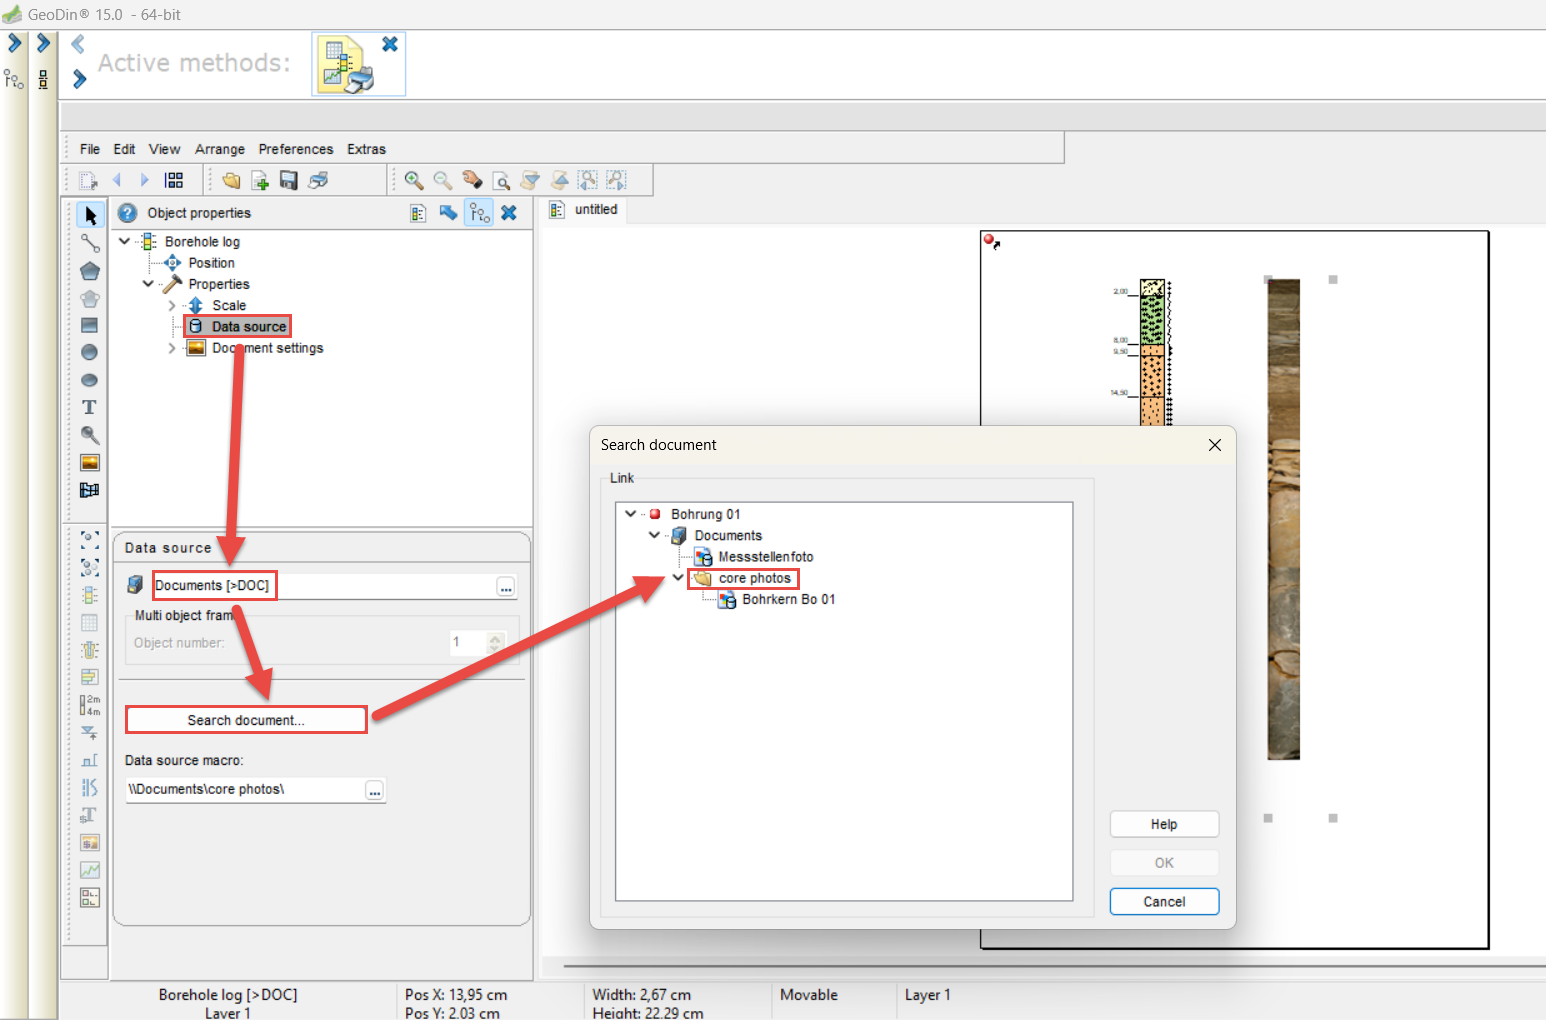This screenshot has height=1020, width=1546.
Task: Select the Position tree item
Action: pyautogui.click(x=211, y=263)
